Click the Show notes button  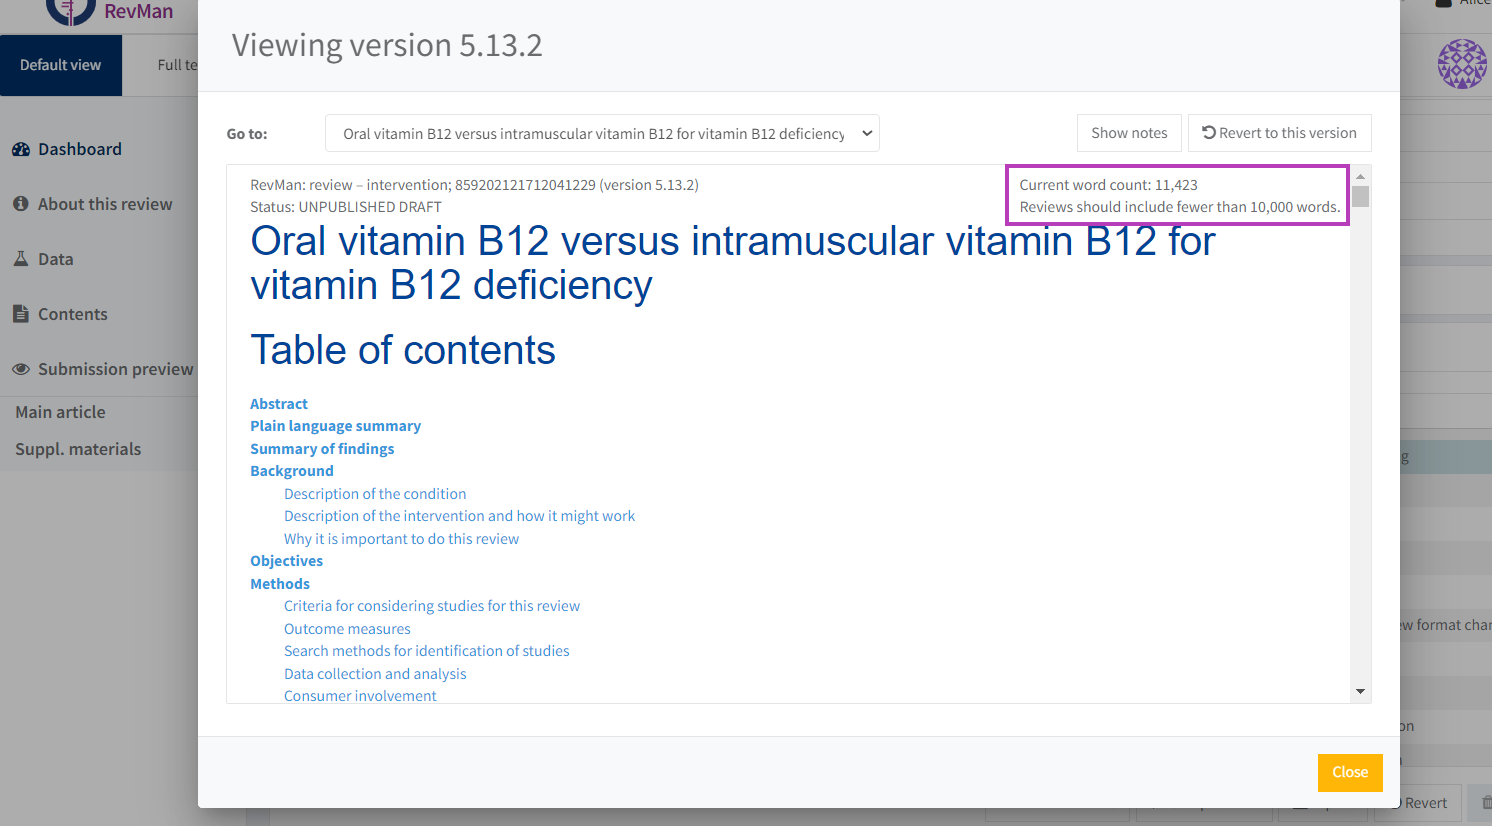[1129, 133]
